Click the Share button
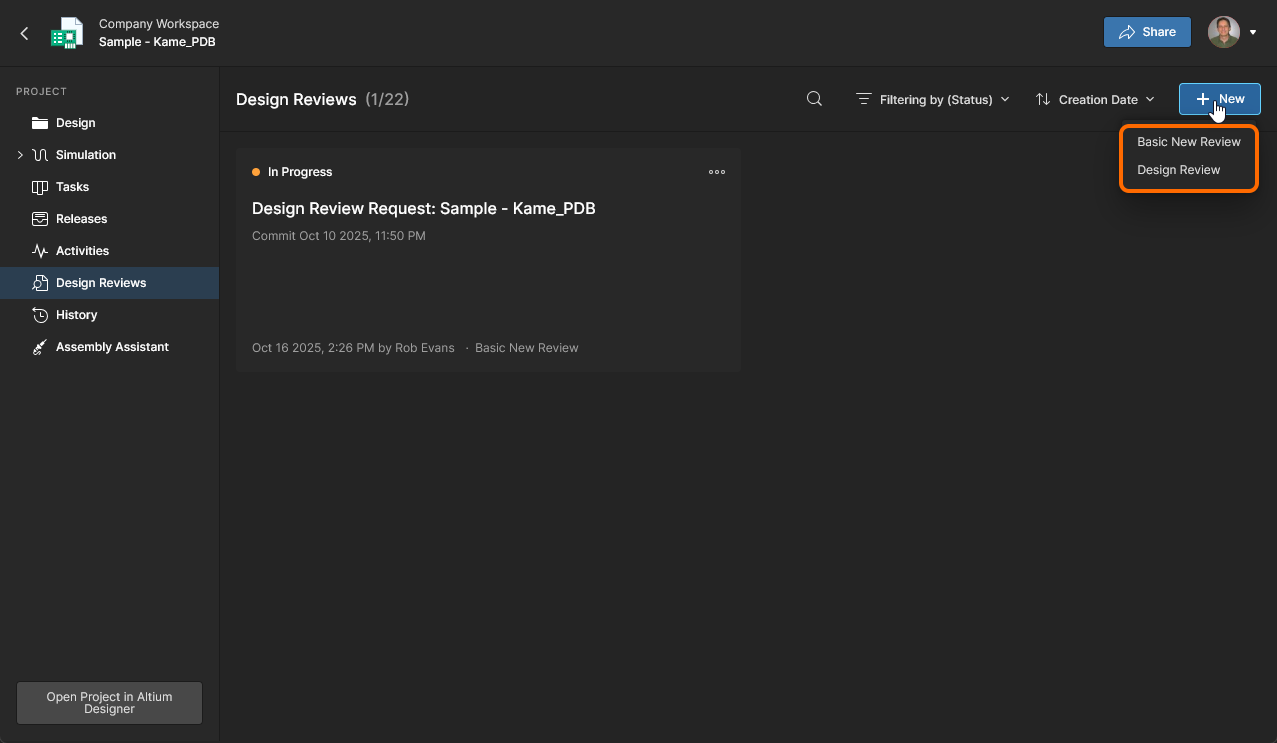The width and height of the screenshot is (1277, 743). pos(1146,31)
